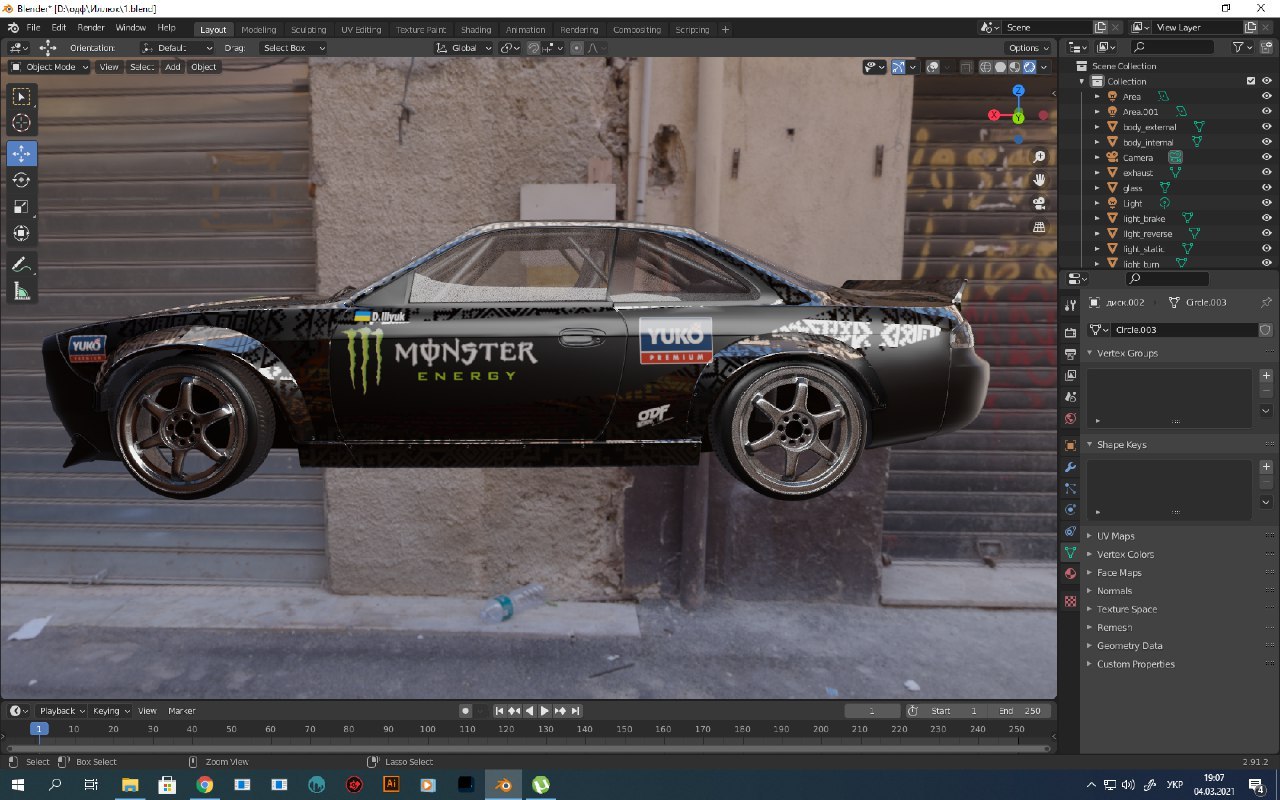Switch to the Modeling workspace tab

pos(259,30)
